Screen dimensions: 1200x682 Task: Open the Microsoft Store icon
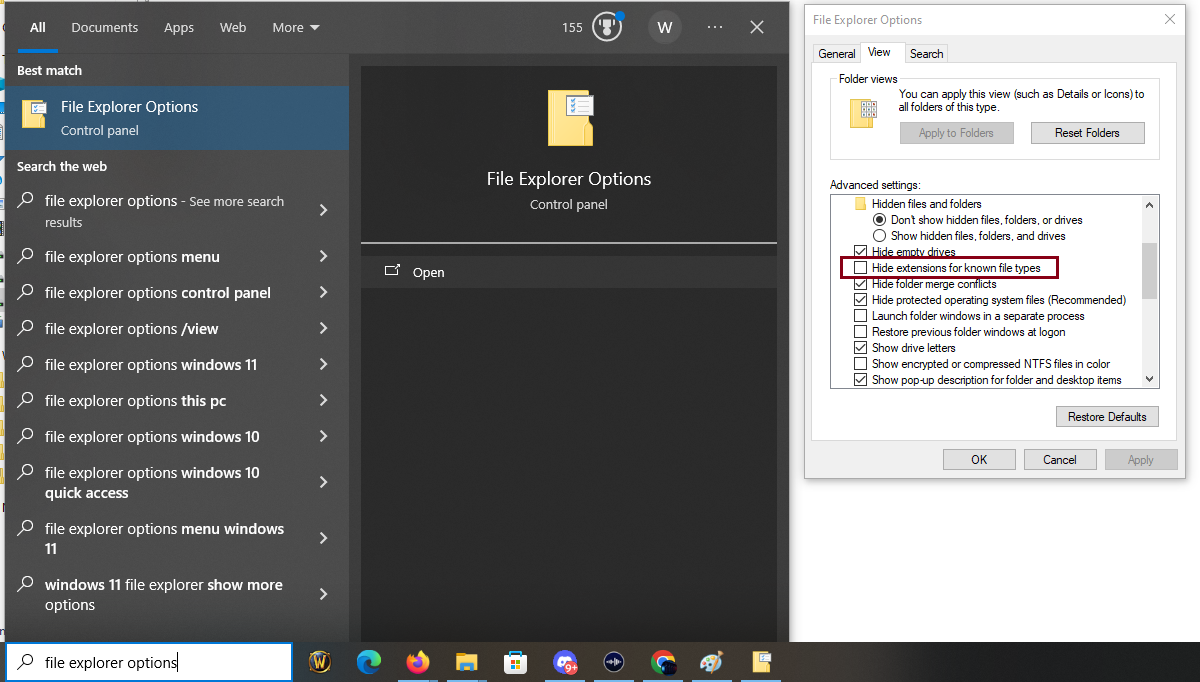click(x=515, y=662)
